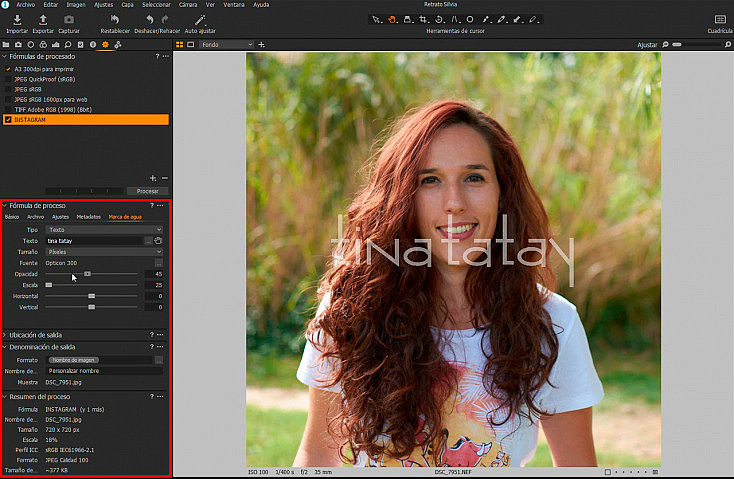This screenshot has width=734, height=479.
Task: Enable TIFF Adobe RGB (1998) recipe
Action: tap(8, 110)
